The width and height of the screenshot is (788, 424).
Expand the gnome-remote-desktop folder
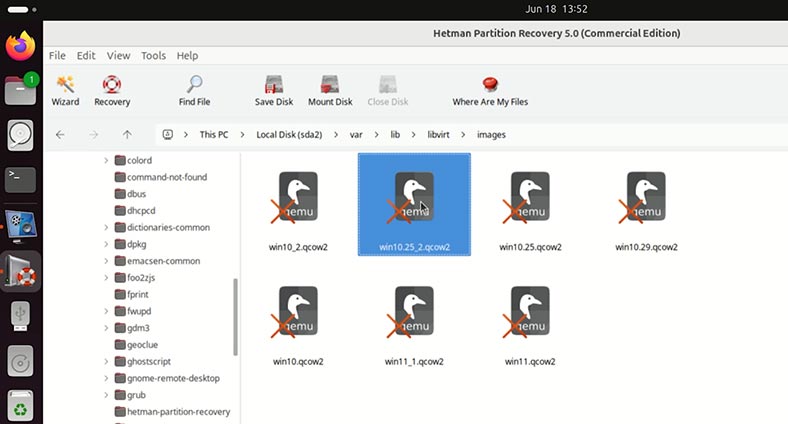click(106, 378)
